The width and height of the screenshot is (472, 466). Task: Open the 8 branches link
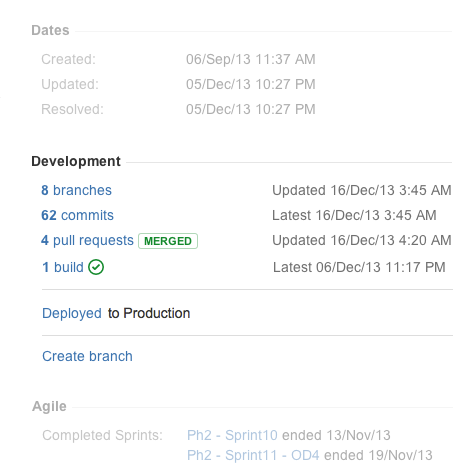76,190
